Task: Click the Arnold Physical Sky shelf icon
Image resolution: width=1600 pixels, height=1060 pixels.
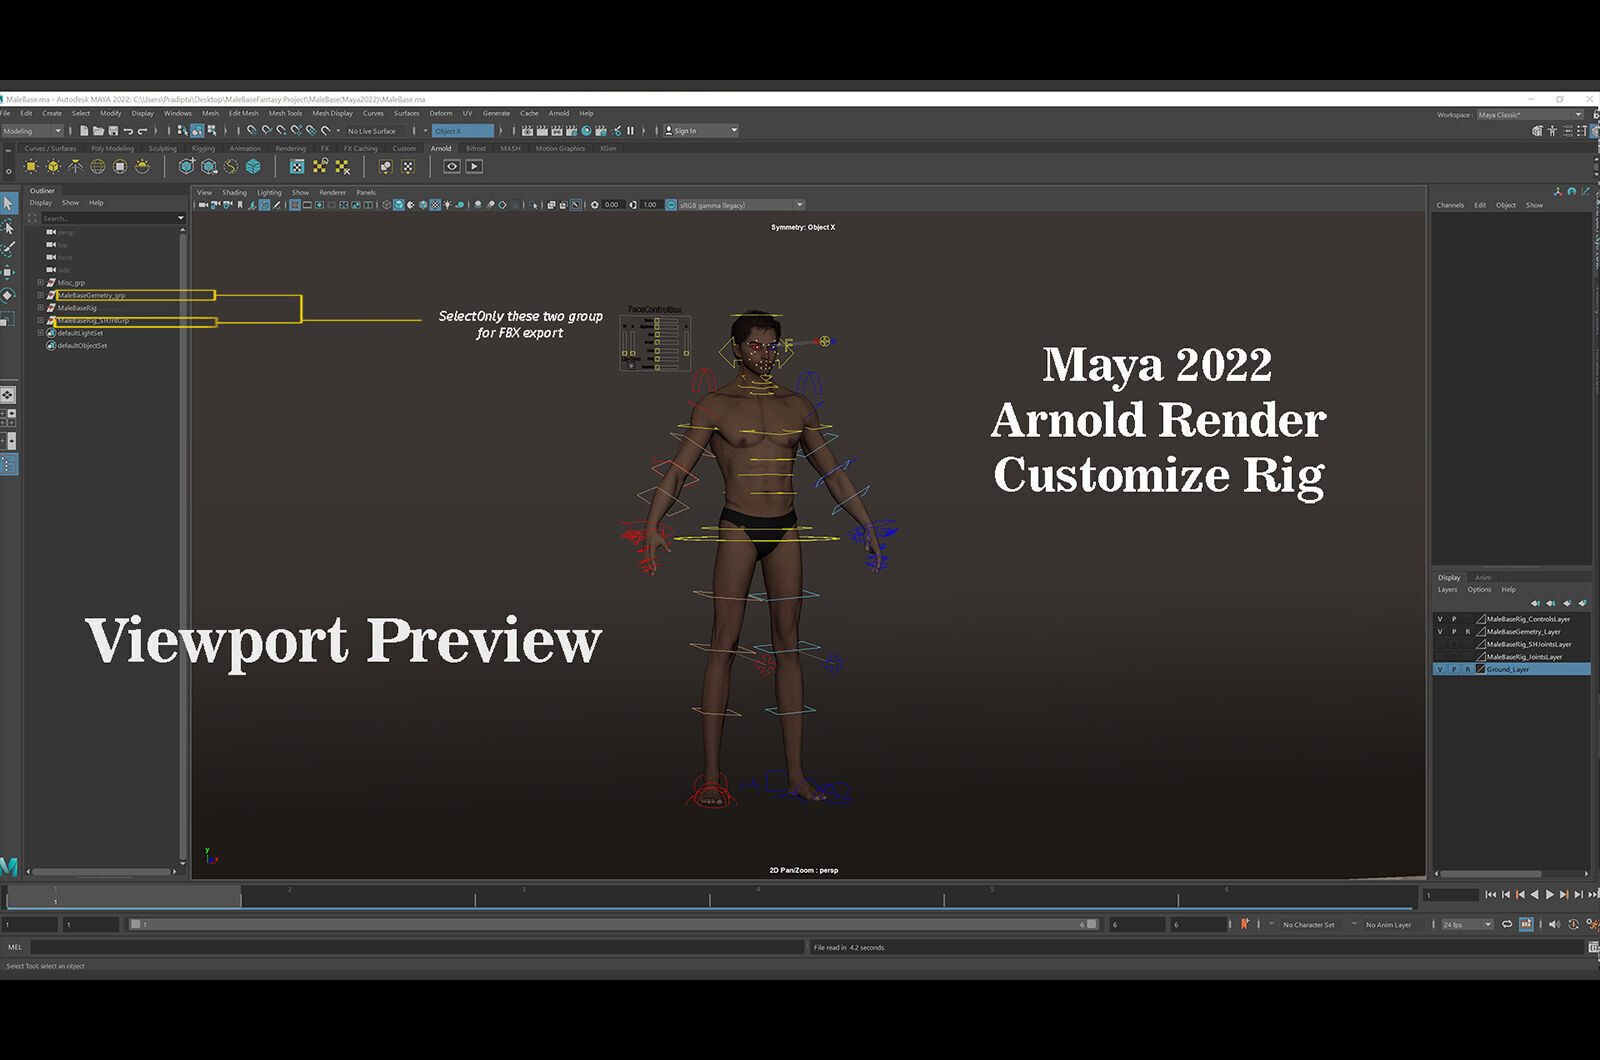Action: point(142,167)
